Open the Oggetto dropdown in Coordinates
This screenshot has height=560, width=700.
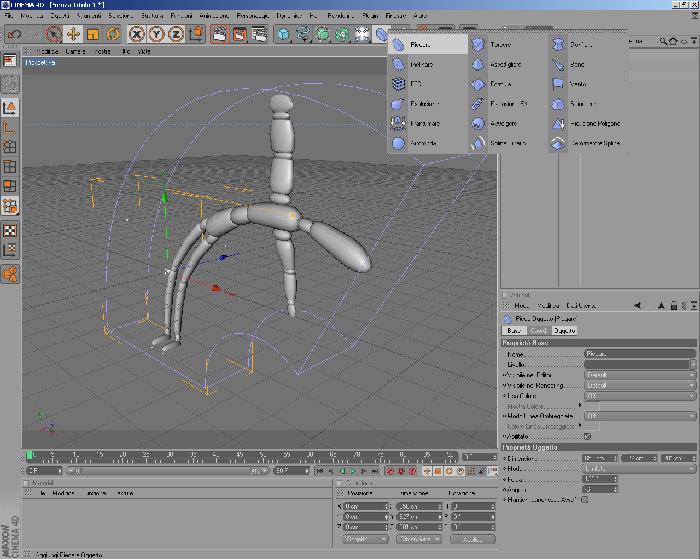(x=365, y=539)
